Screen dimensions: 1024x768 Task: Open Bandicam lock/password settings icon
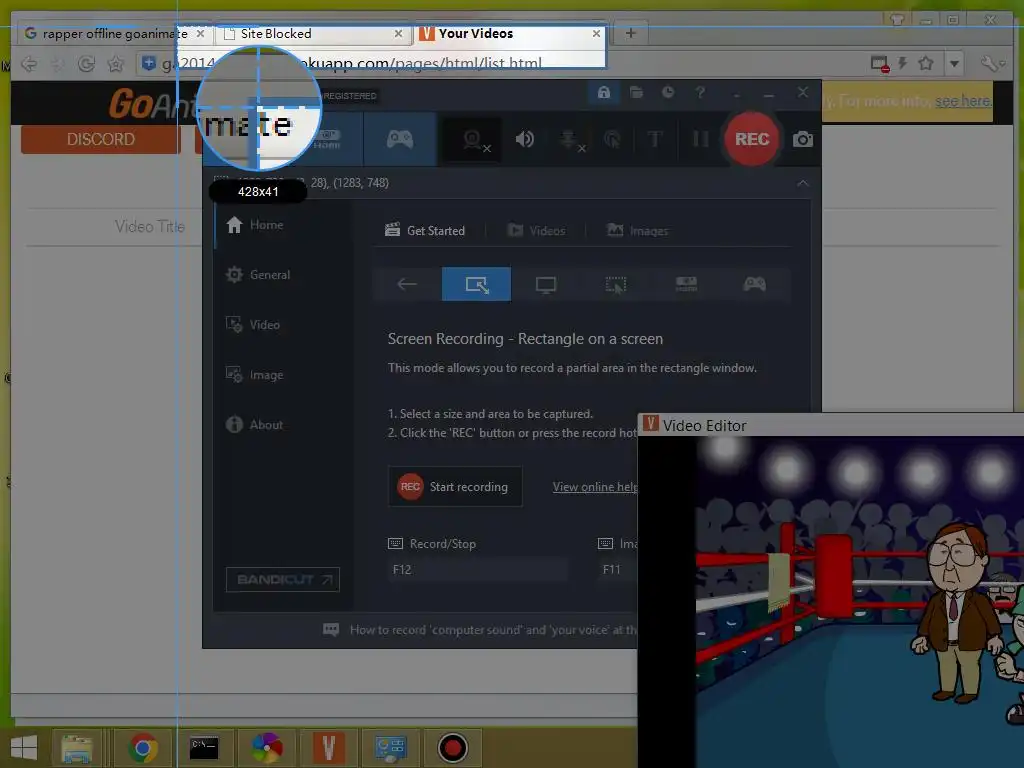[603, 92]
